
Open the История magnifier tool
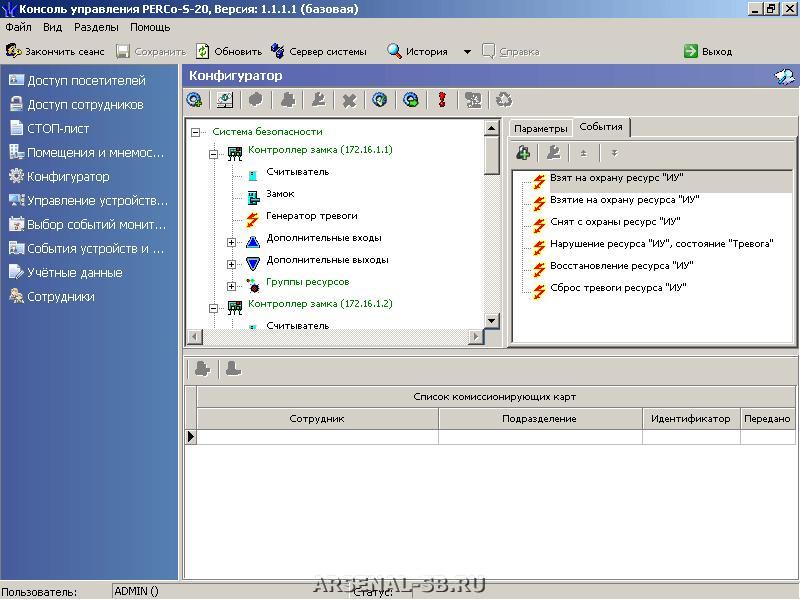click(395, 51)
